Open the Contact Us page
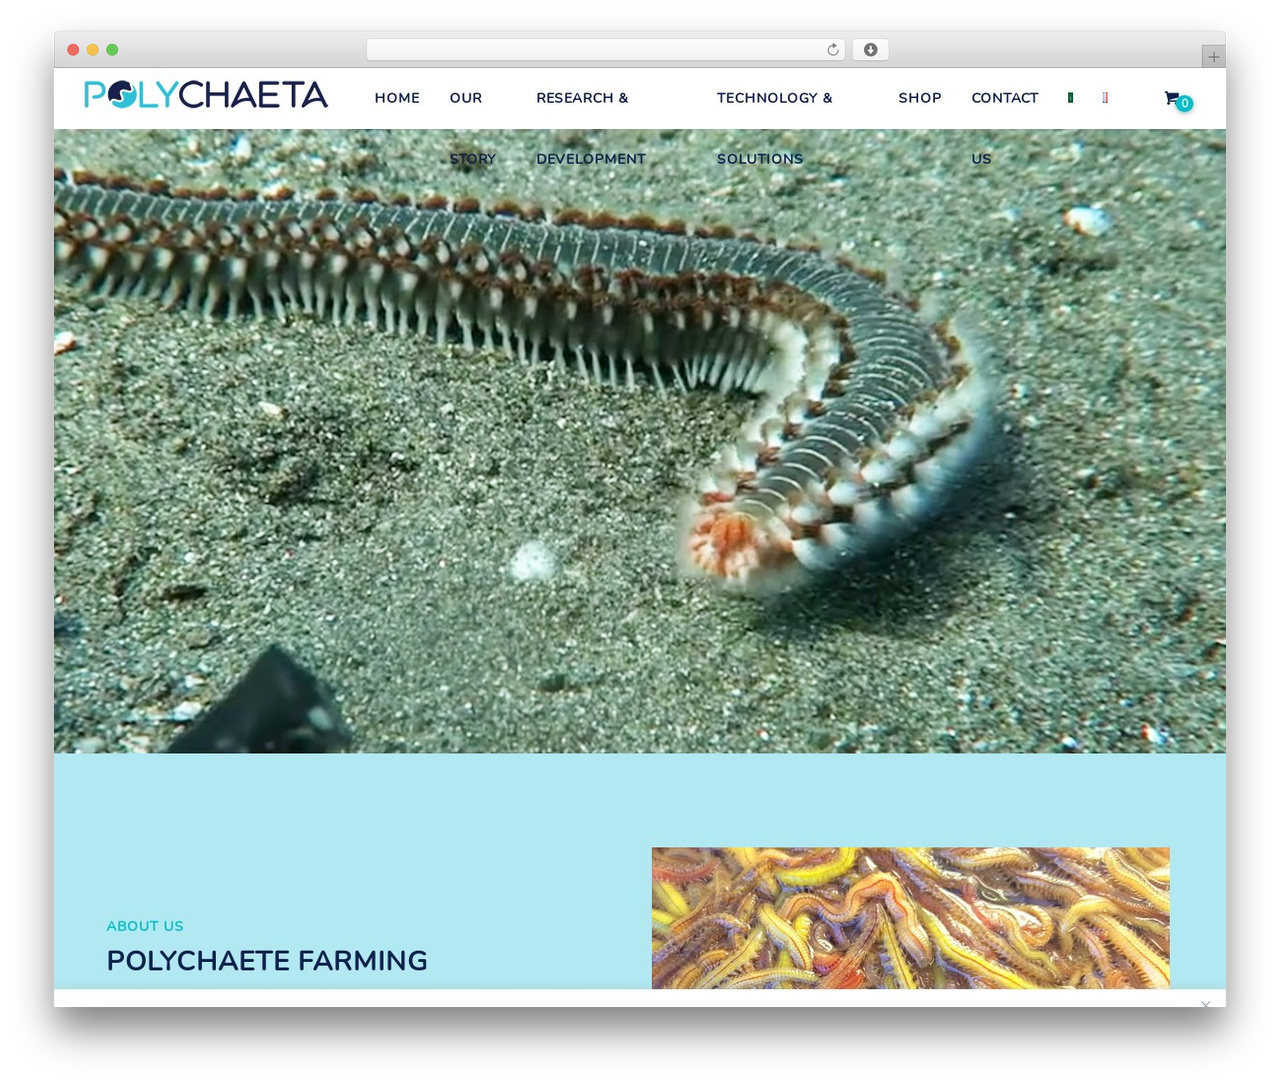Image resolution: width=1280 pixels, height=1084 pixels. tap(1005, 128)
